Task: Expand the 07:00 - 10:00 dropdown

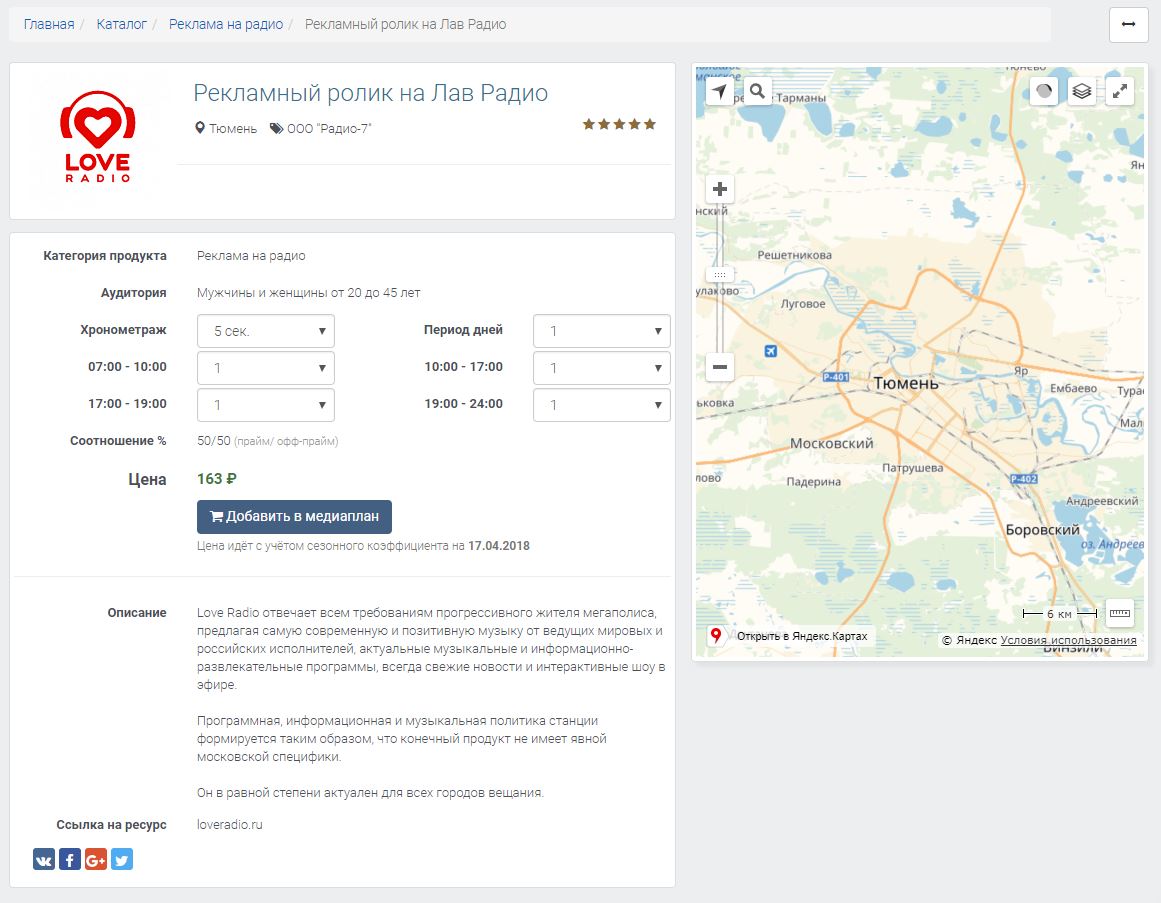Action: [266, 368]
